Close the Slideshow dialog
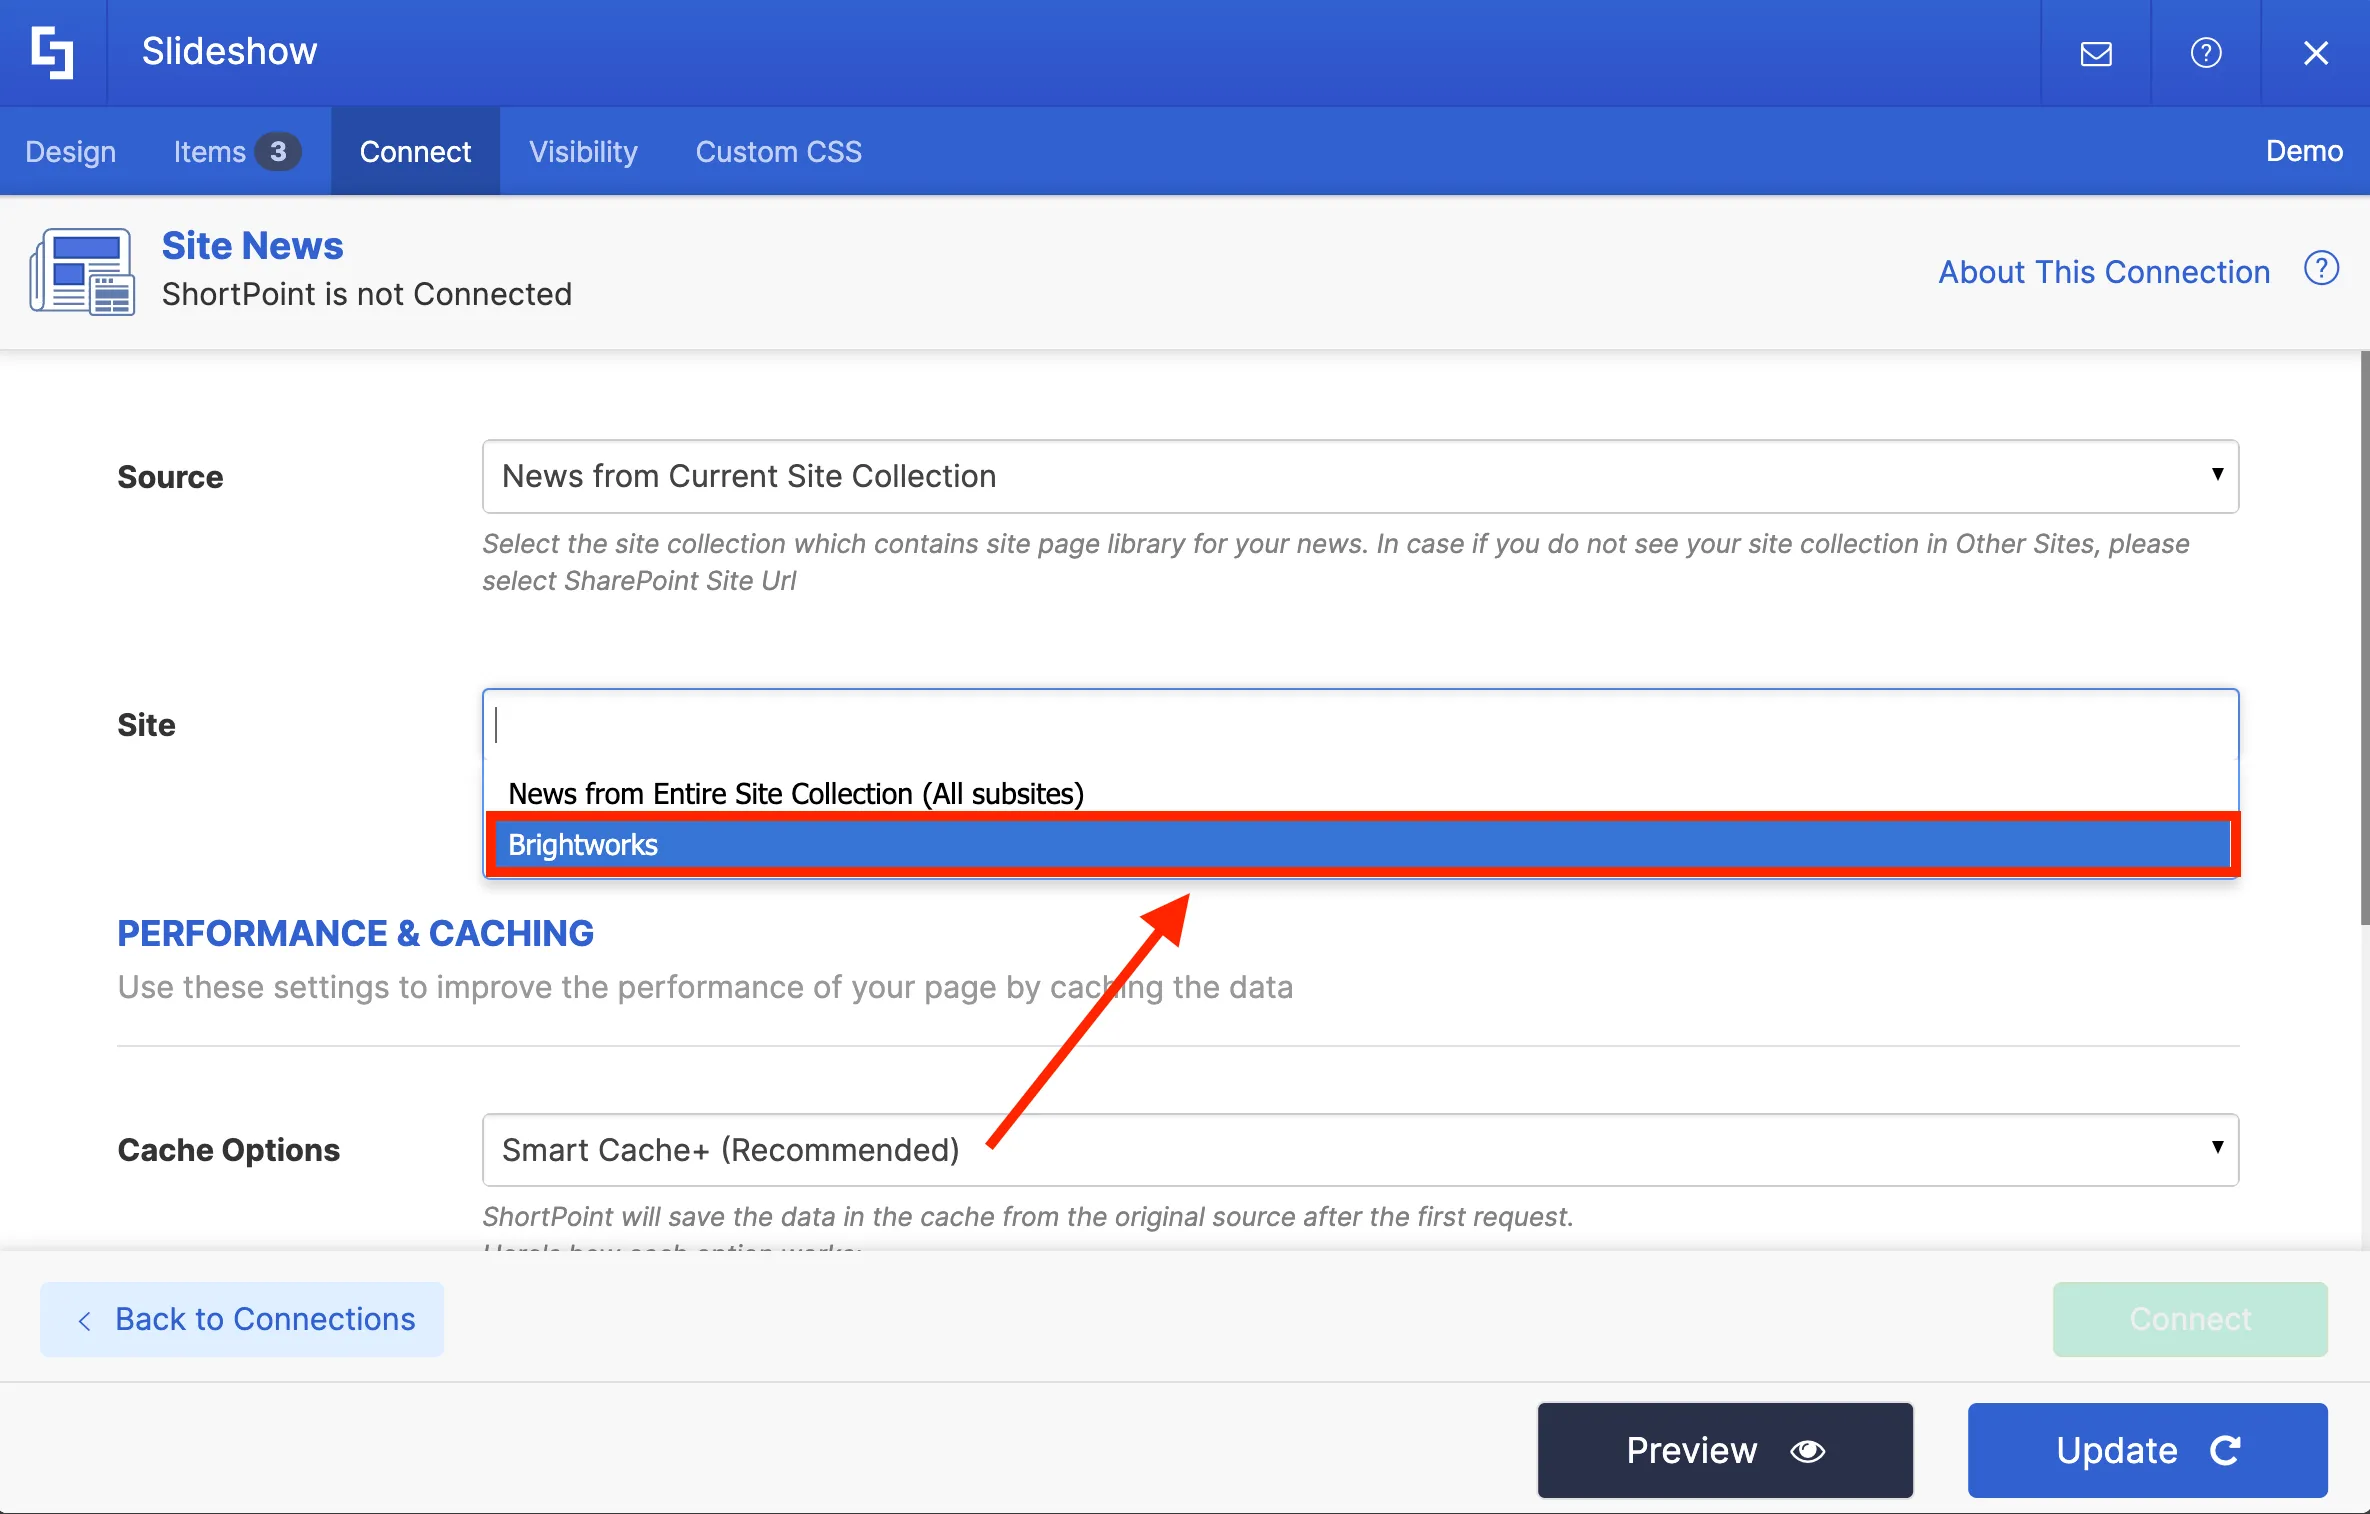2370x1514 pixels. pyautogui.click(x=2316, y=53)
